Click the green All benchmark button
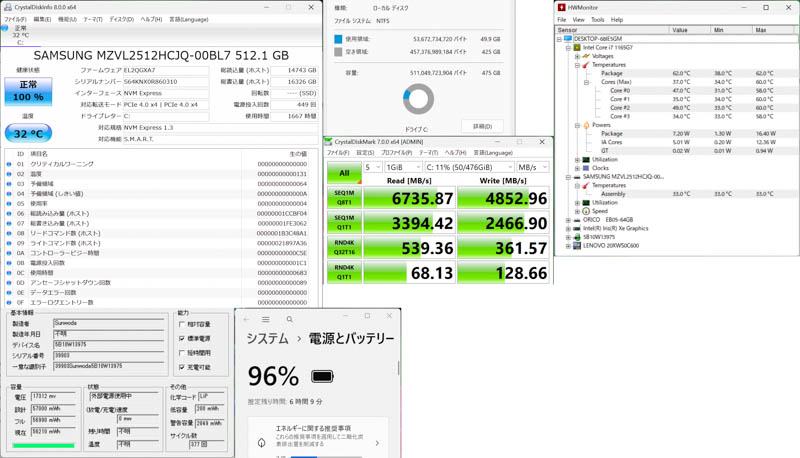 coord(344,173)
